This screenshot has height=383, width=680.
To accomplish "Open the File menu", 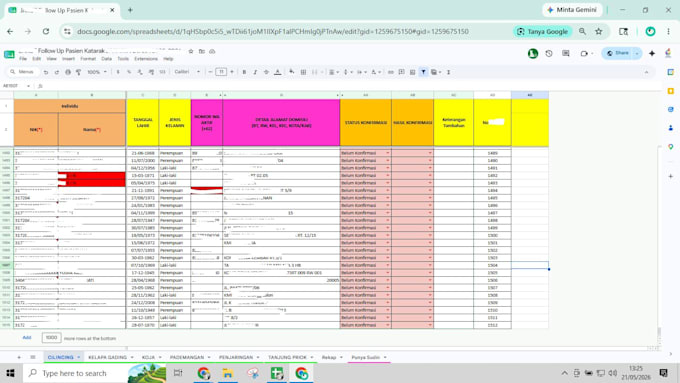I will (23, 59).
